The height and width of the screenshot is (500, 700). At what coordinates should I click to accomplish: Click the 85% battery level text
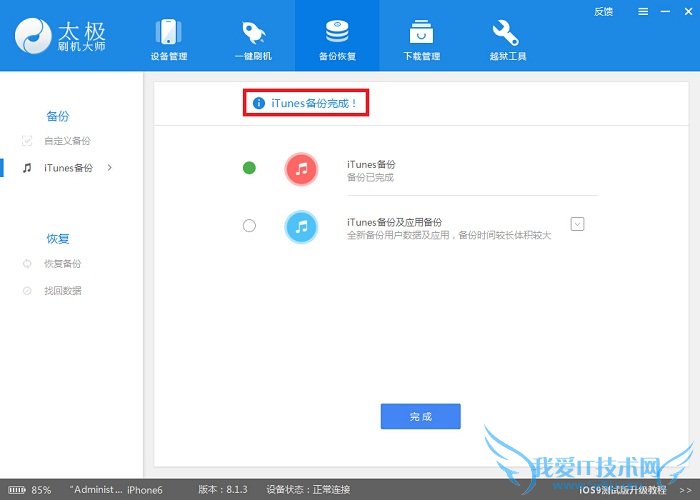pyautogui.click(x=41, y=490)
